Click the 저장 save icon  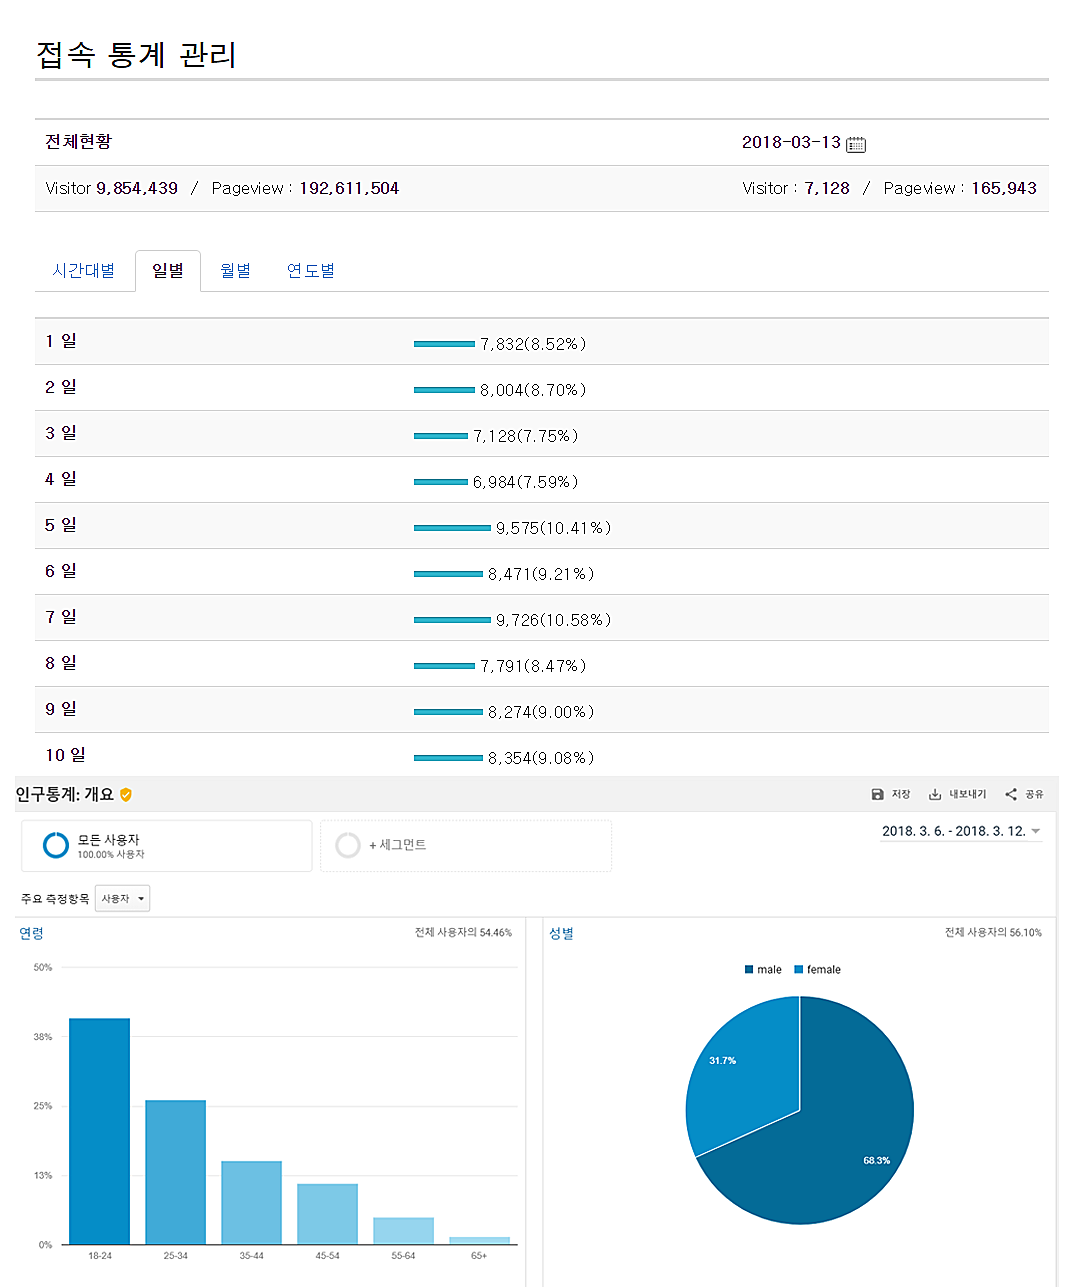pyautogui.click(x=877, y=794)
